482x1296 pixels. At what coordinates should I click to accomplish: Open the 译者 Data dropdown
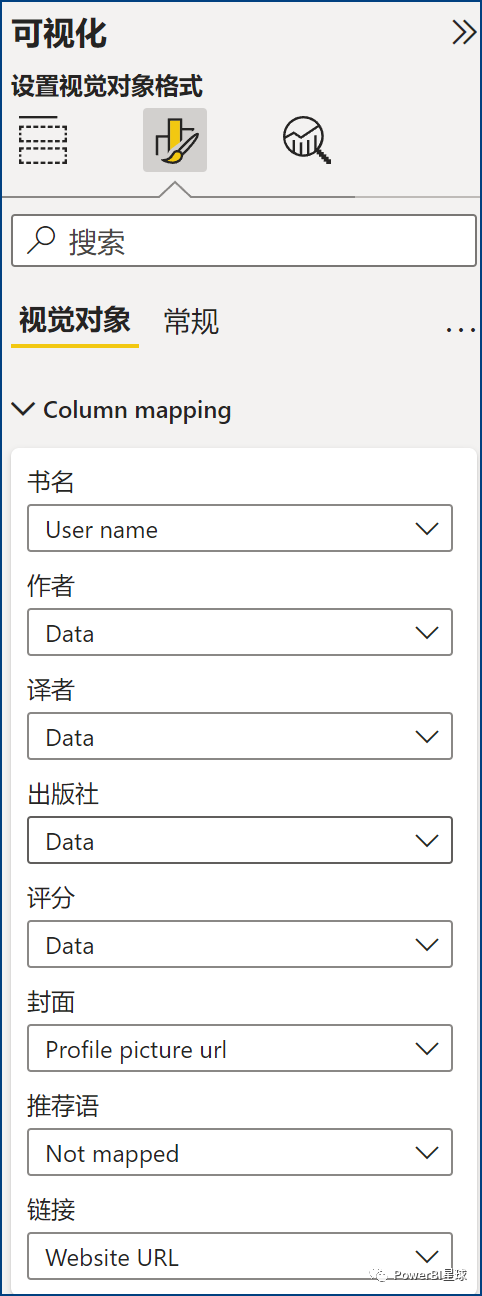pyautogui.click(x=240, y=737)
